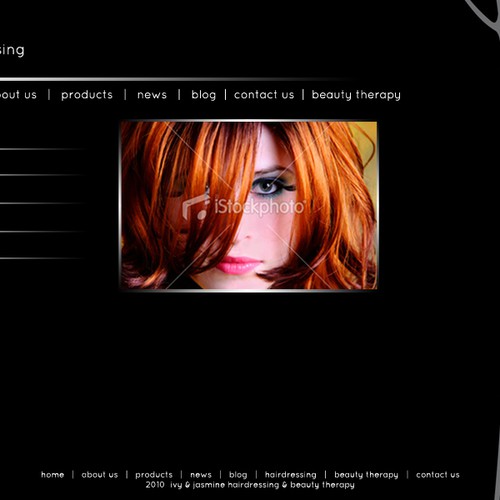
Task: Click the iStockphoto watermark logo
Action: (x=244, y=207)
